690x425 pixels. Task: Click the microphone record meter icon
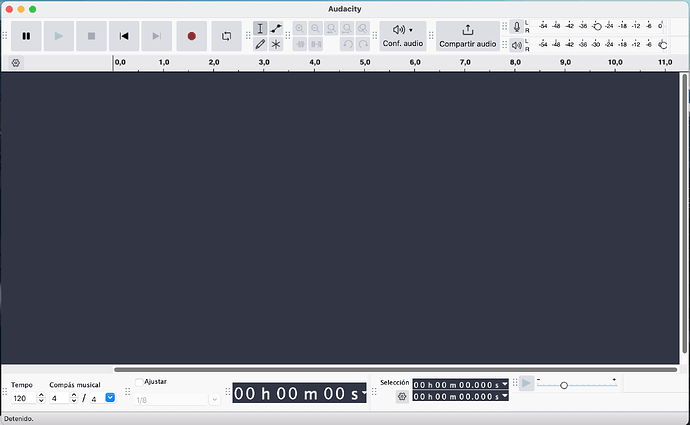click(x=517, y=27)
